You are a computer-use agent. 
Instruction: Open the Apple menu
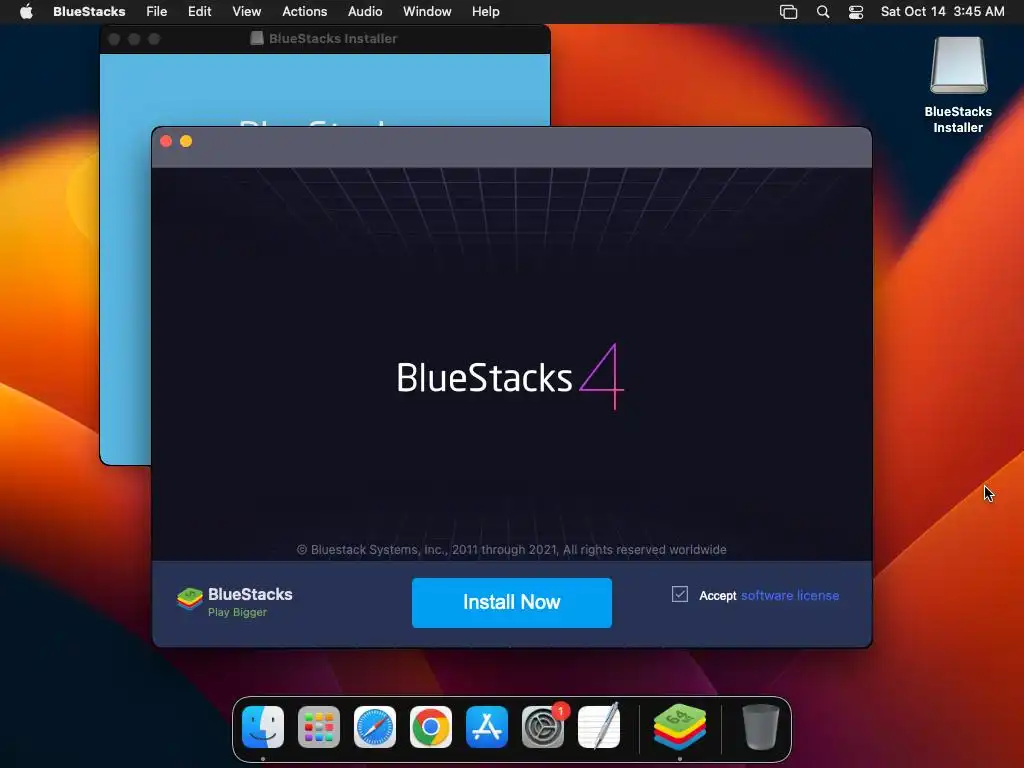26,12
